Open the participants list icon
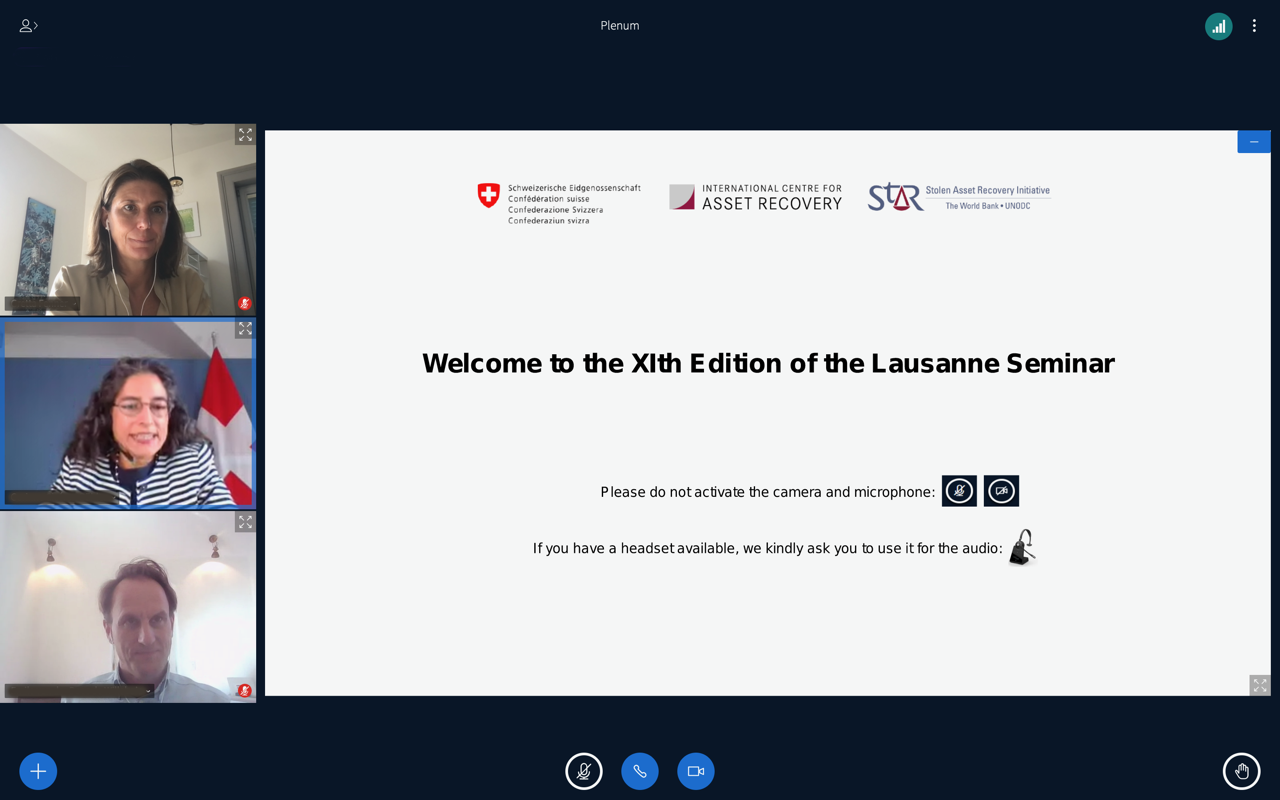Screen dimensions: 1280x800 coord(27,26)
